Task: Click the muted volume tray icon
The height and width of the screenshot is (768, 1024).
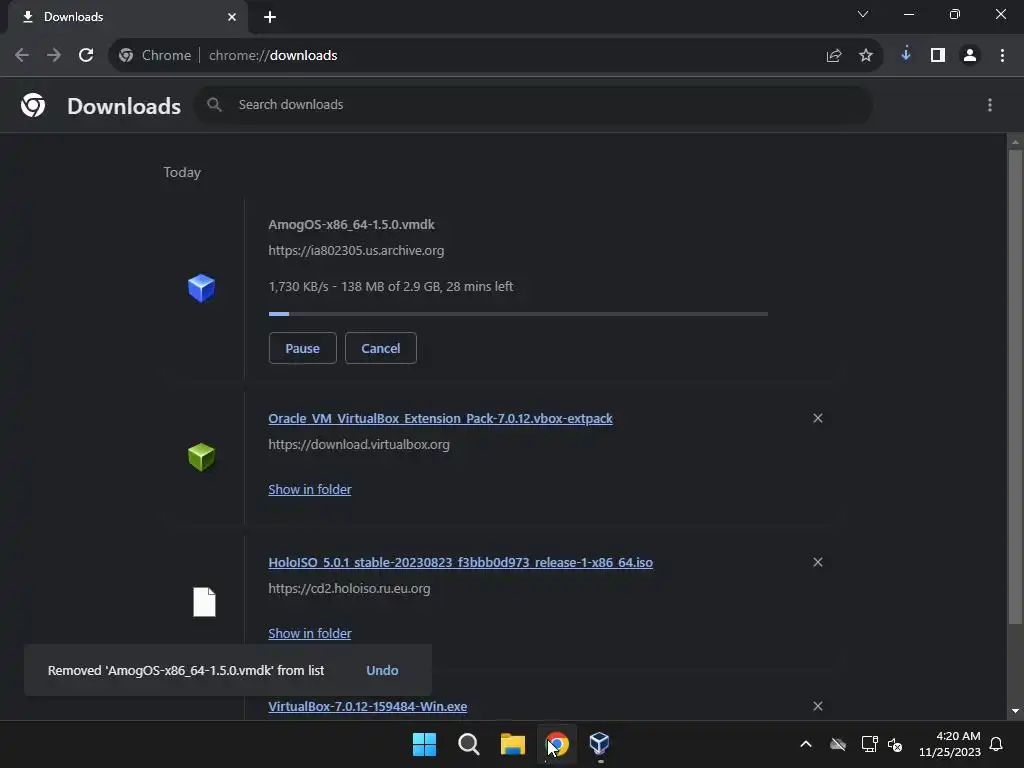Action: point(895,744)
